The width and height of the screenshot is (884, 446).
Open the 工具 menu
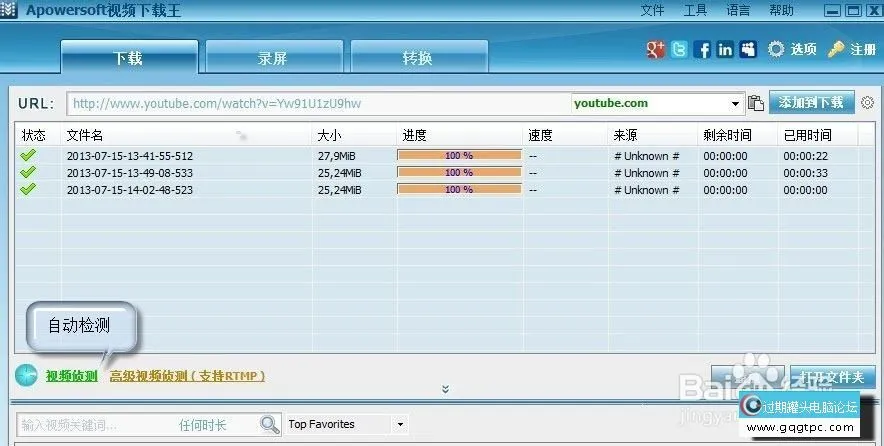695,11
